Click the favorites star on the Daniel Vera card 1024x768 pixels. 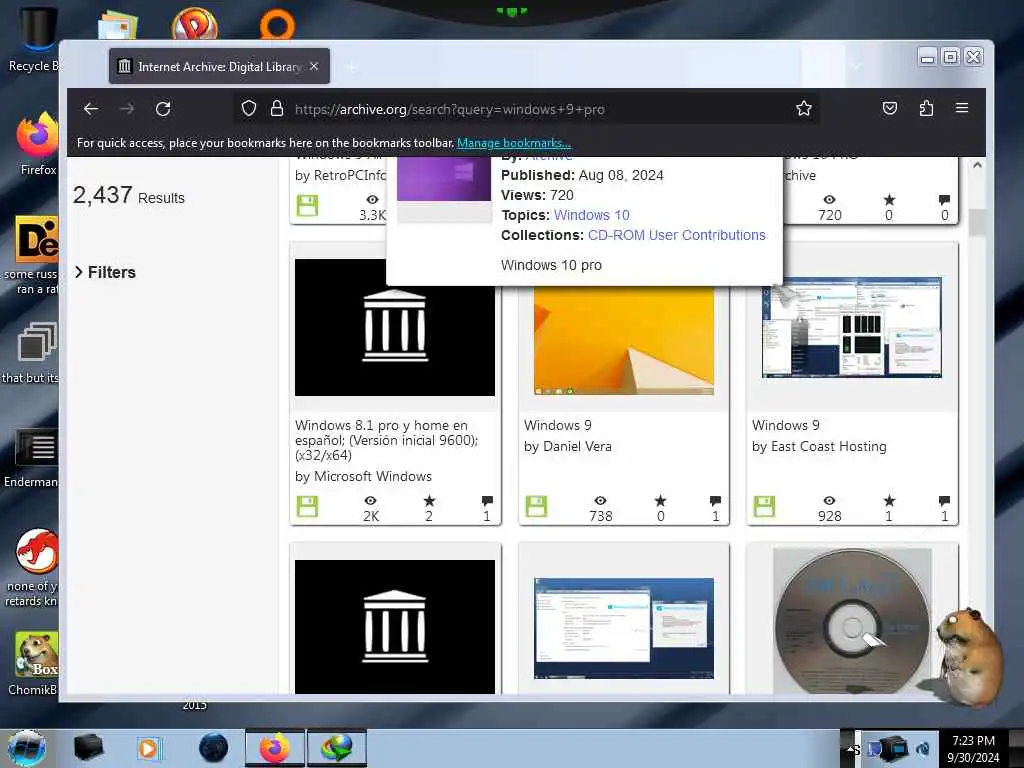pos(660,500)
